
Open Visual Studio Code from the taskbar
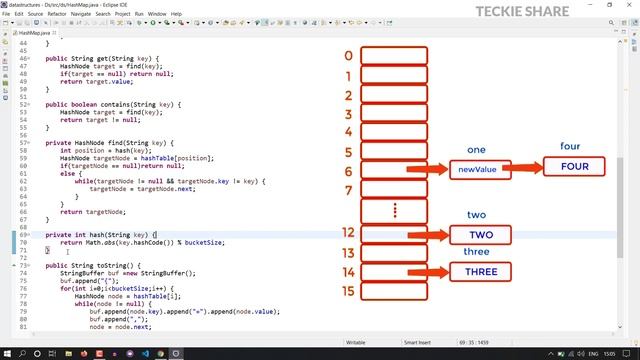(x=145, y=353)
